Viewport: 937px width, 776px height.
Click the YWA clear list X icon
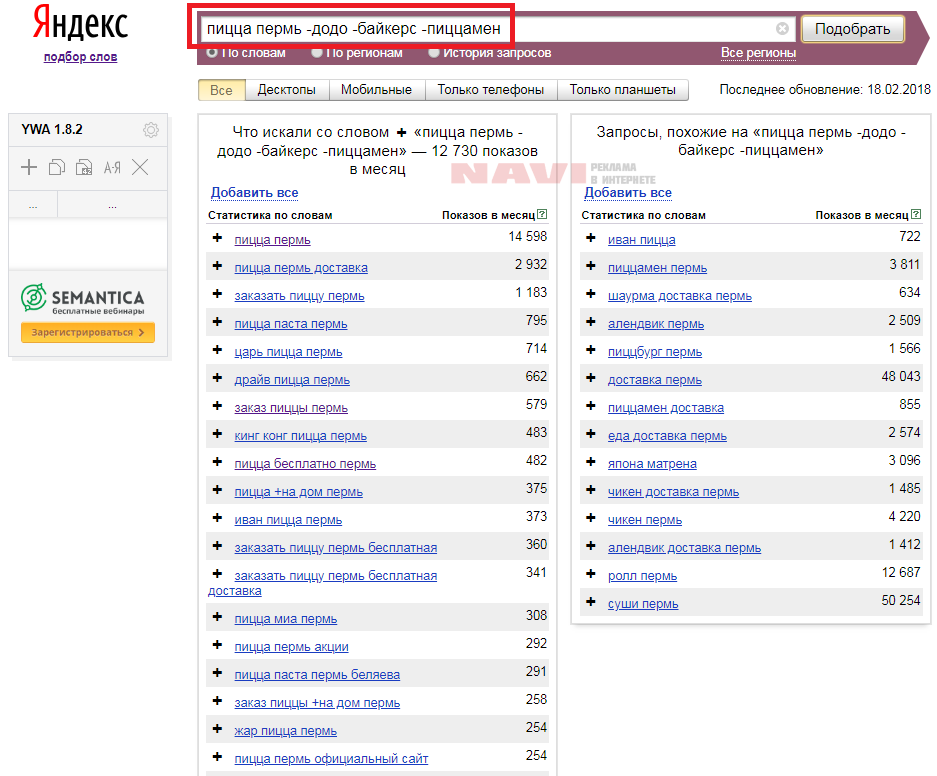click(x=140, y=167)
